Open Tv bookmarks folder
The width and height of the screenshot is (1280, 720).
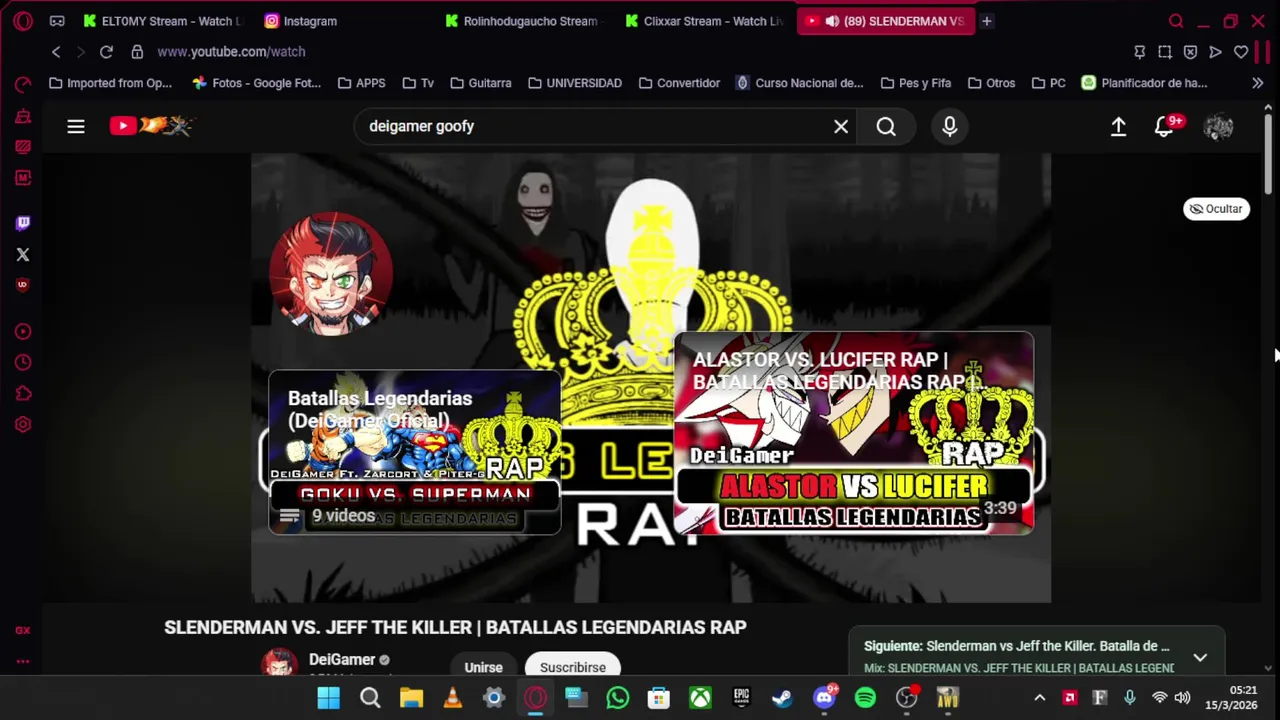[418, 83]
